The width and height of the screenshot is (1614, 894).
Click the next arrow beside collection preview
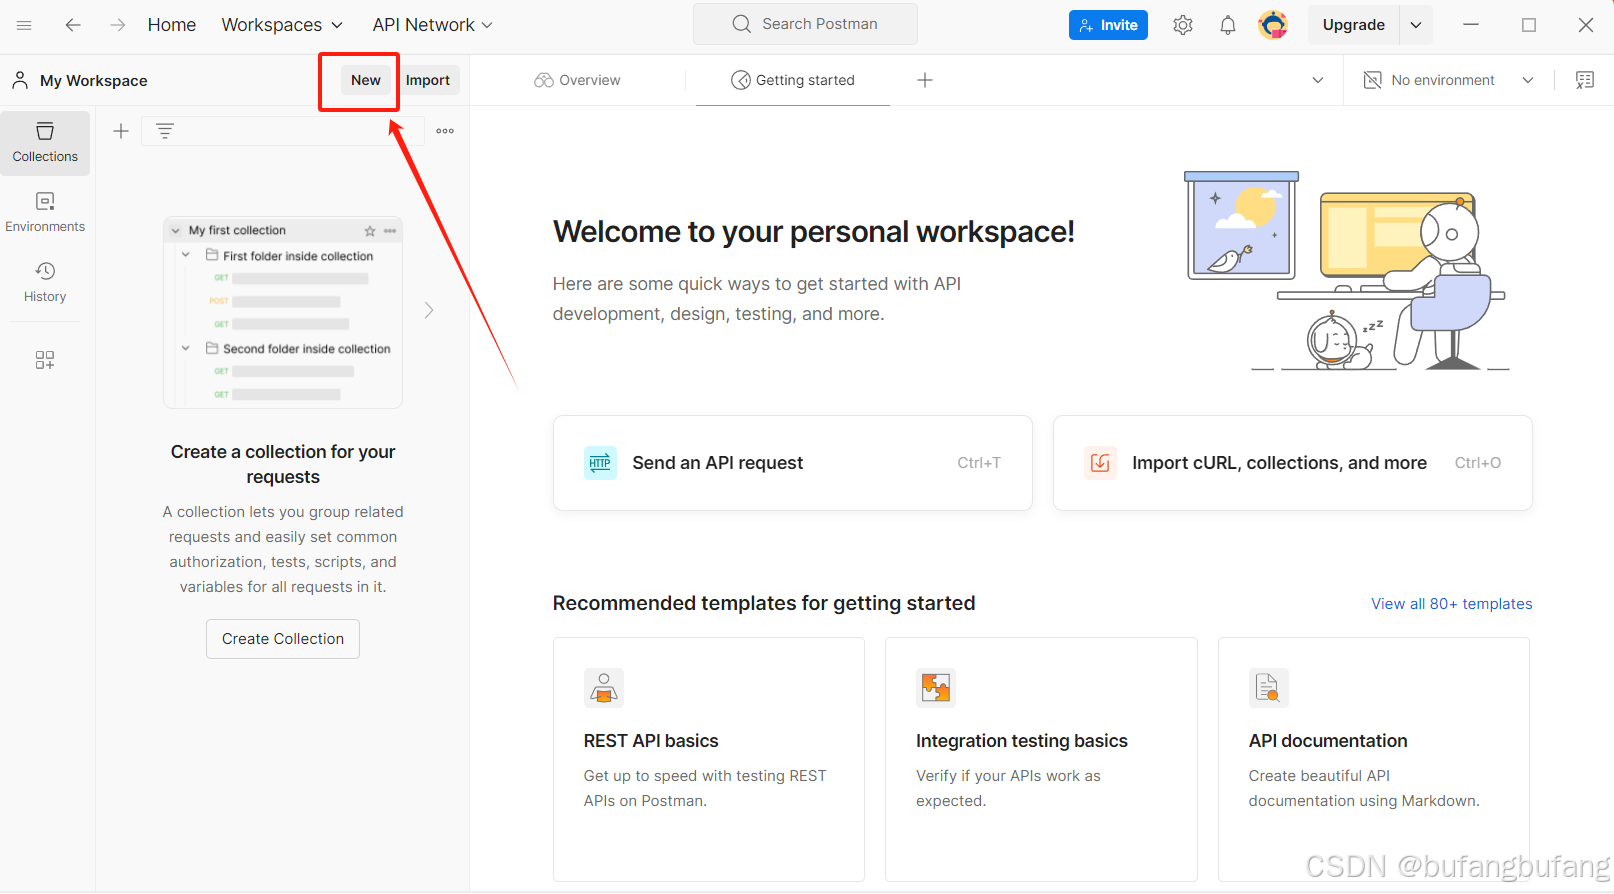(429, 310)
